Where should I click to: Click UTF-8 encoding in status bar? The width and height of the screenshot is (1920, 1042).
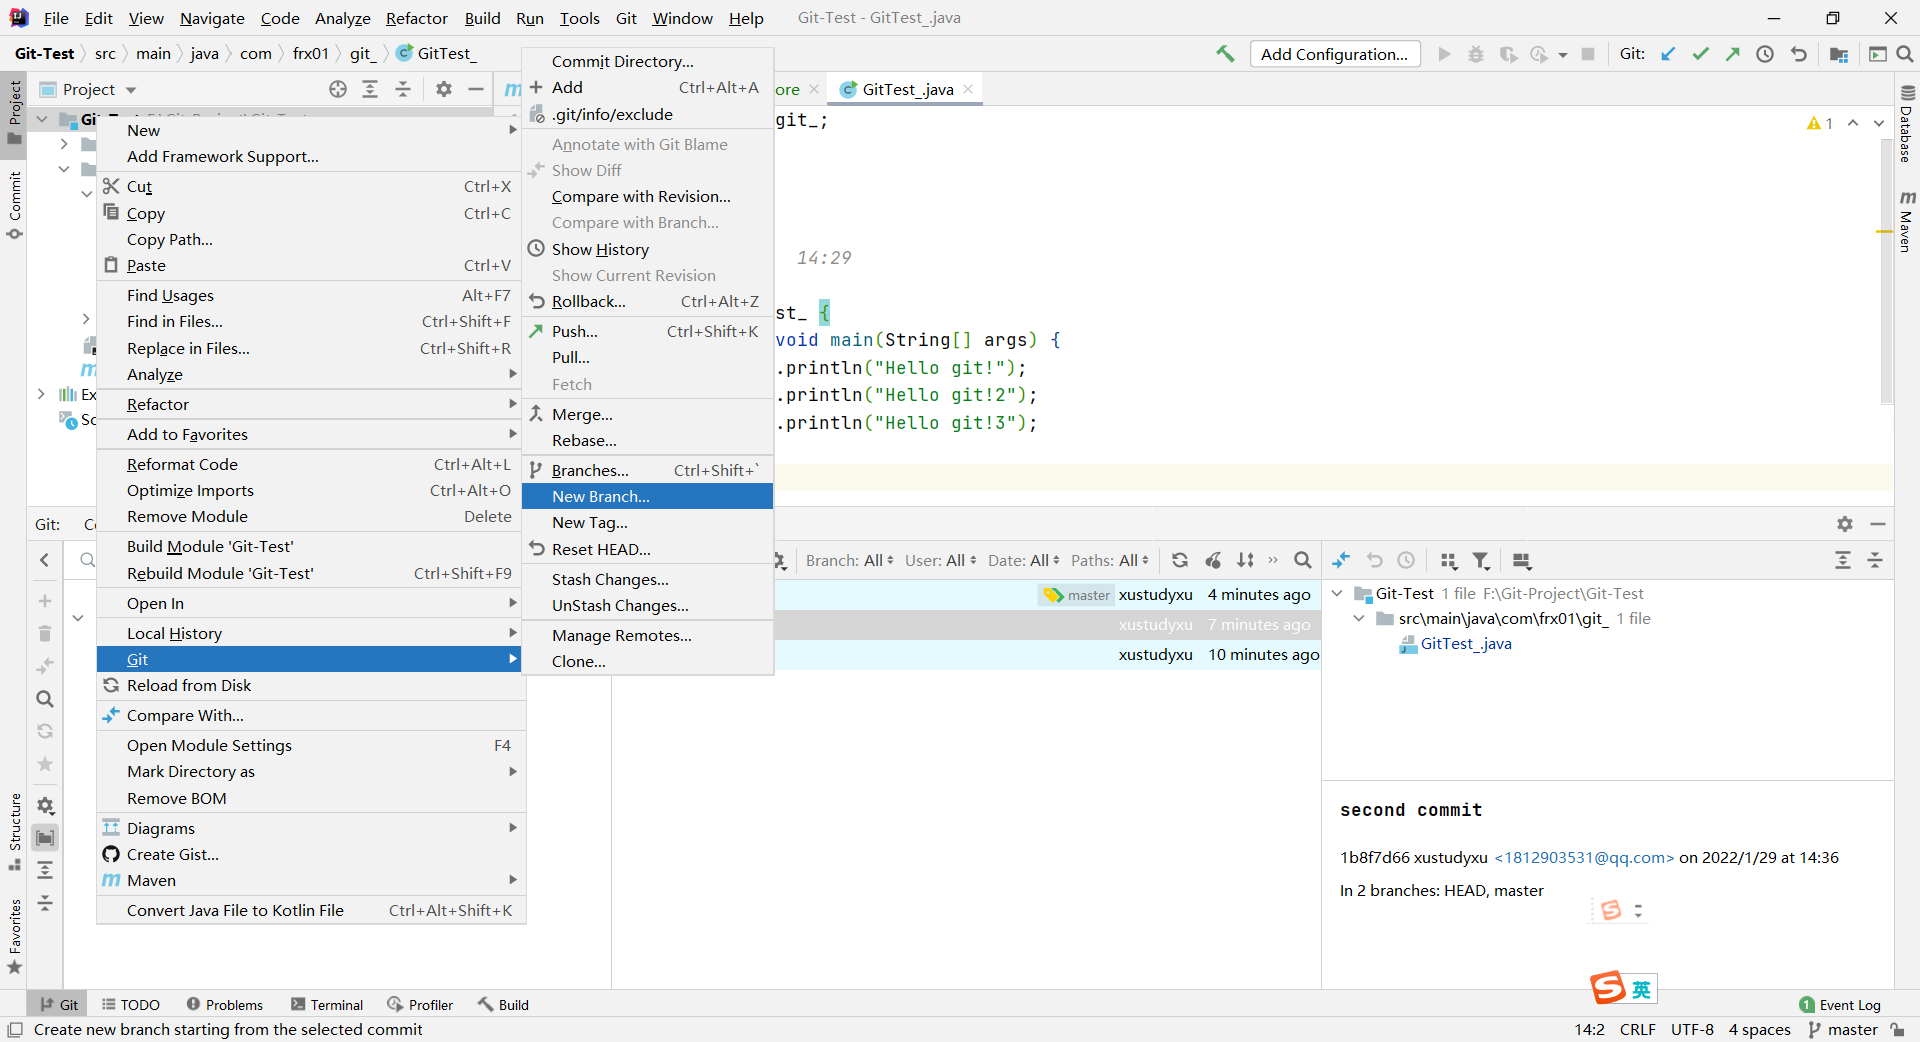(x=1692, y=1029)
